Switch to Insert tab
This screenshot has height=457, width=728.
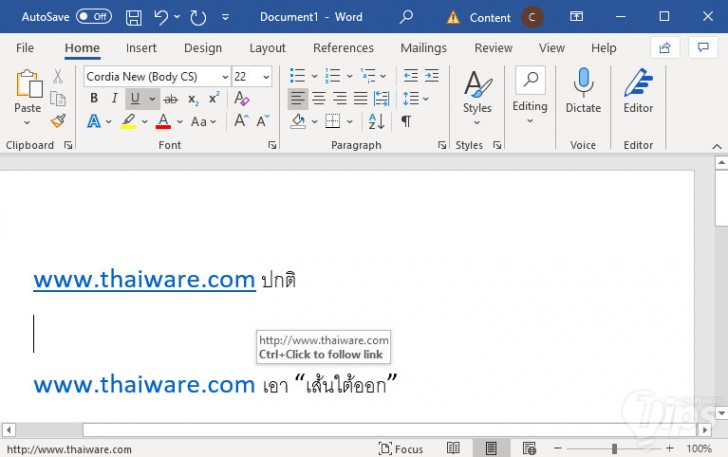click(x=141, y=48)
